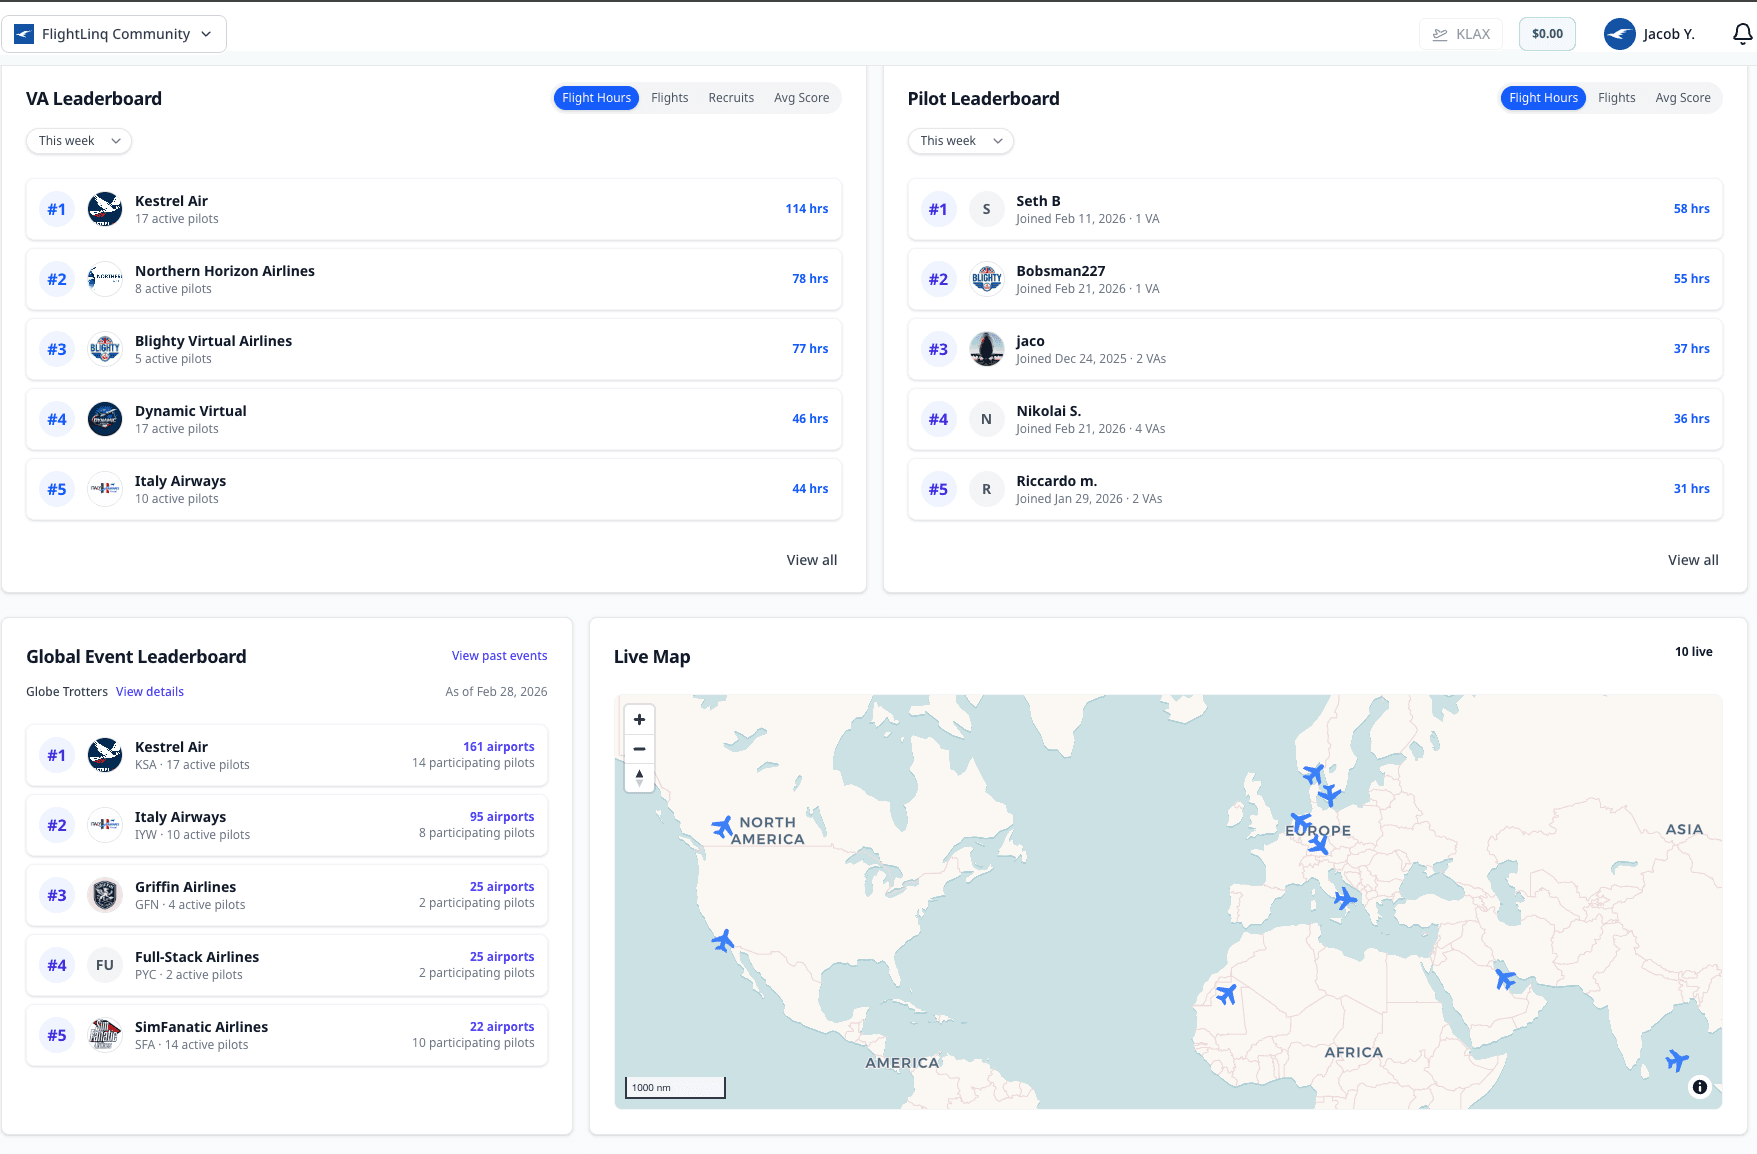Open the View past events link
Image resolution: width=1757 pixels, height=1154 pixels.
(499, 655)
